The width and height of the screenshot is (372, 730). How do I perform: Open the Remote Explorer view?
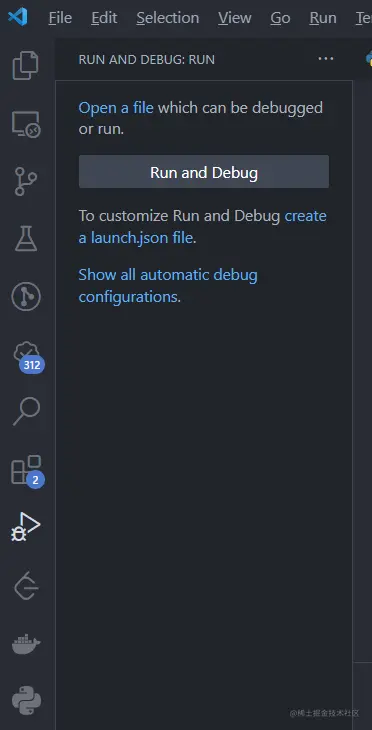pos(26,124)
